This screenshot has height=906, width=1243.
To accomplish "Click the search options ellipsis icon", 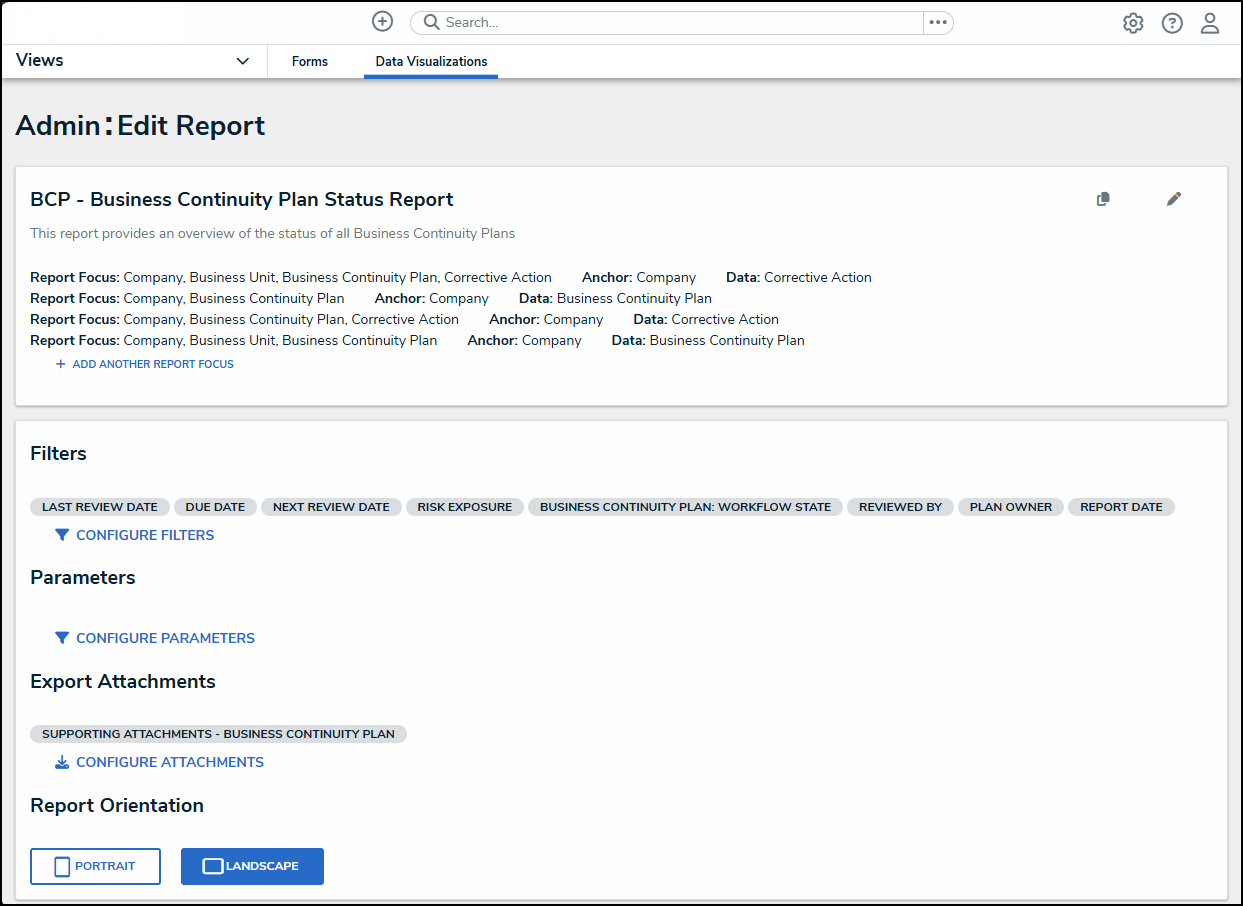I will point(937,23).
